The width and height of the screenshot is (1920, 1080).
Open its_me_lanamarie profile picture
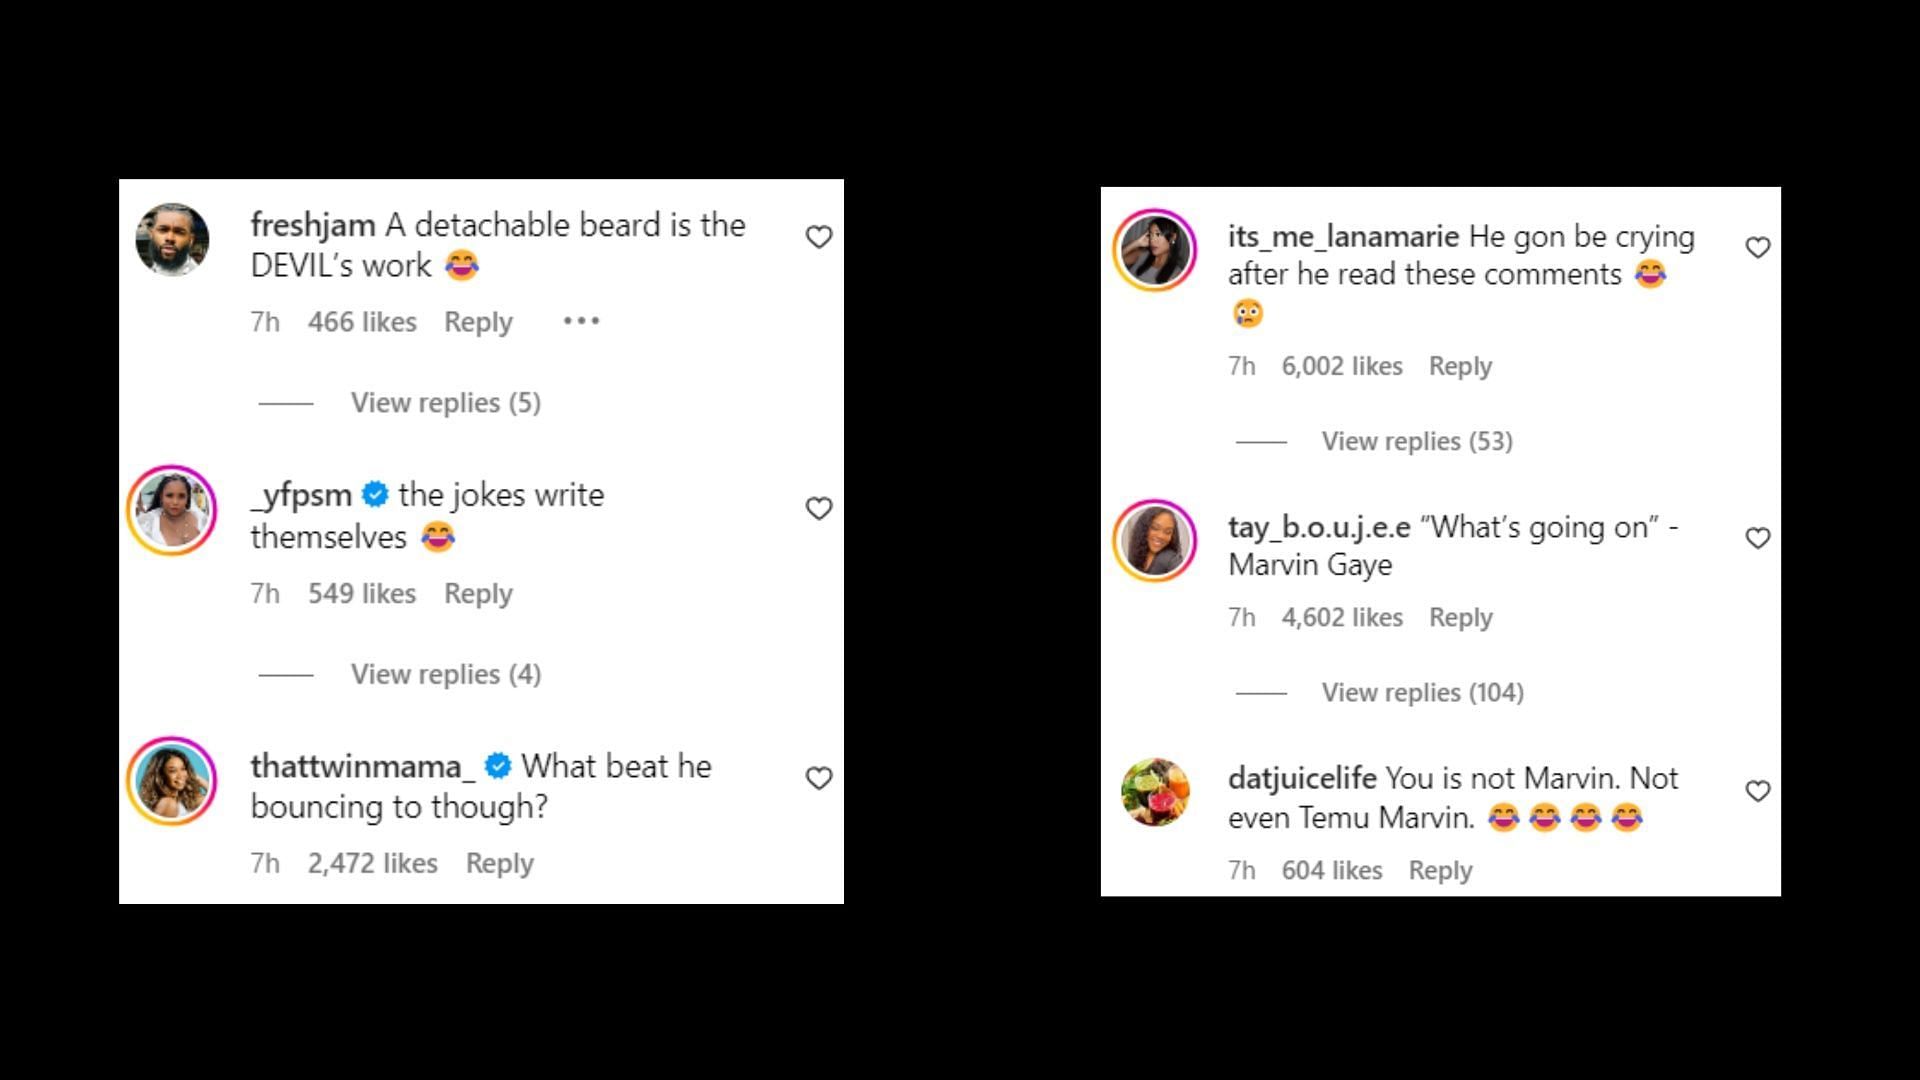pos(1158,253)
